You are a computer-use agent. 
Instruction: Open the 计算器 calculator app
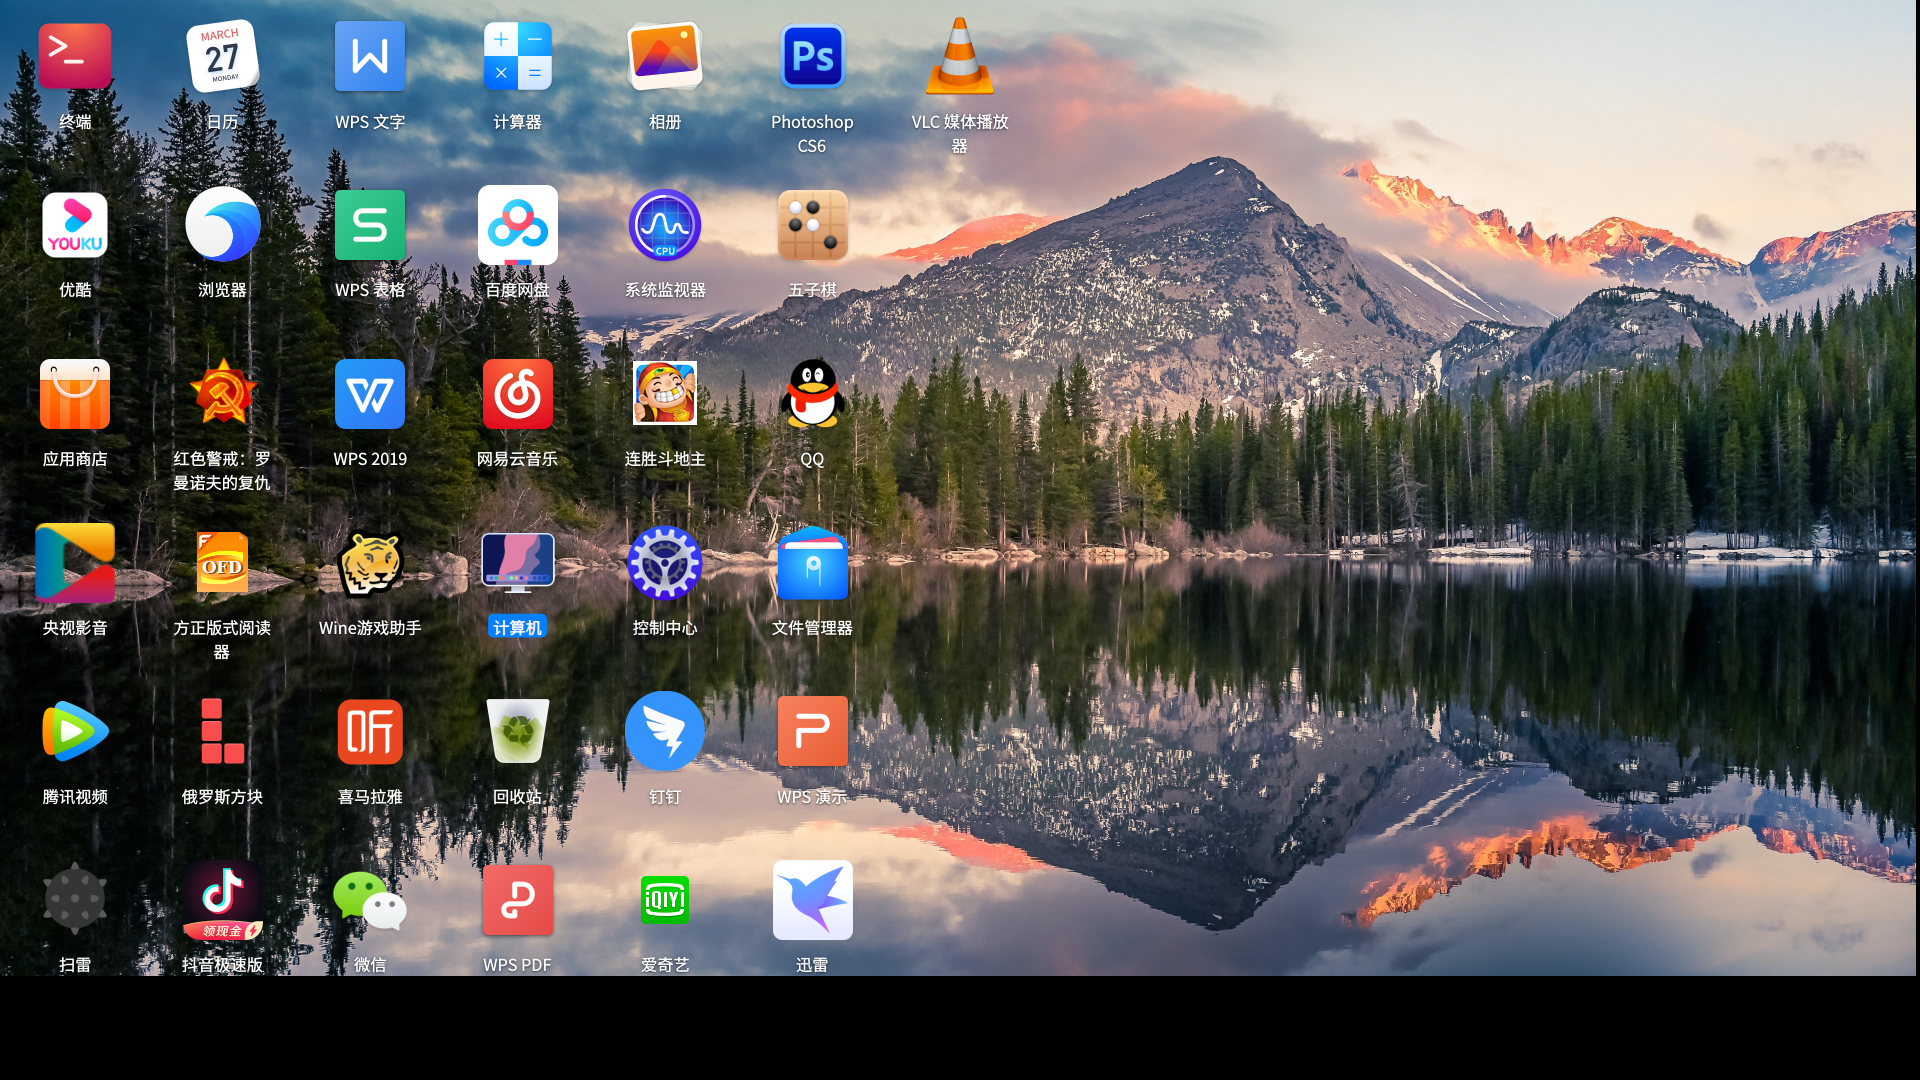517,57
